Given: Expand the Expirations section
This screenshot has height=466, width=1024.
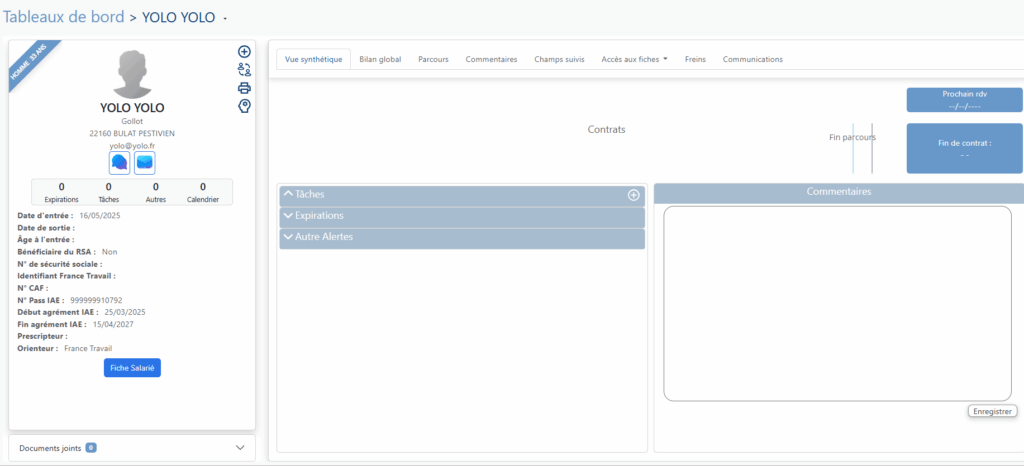Looking at the screenshot, I should [289, 216].
